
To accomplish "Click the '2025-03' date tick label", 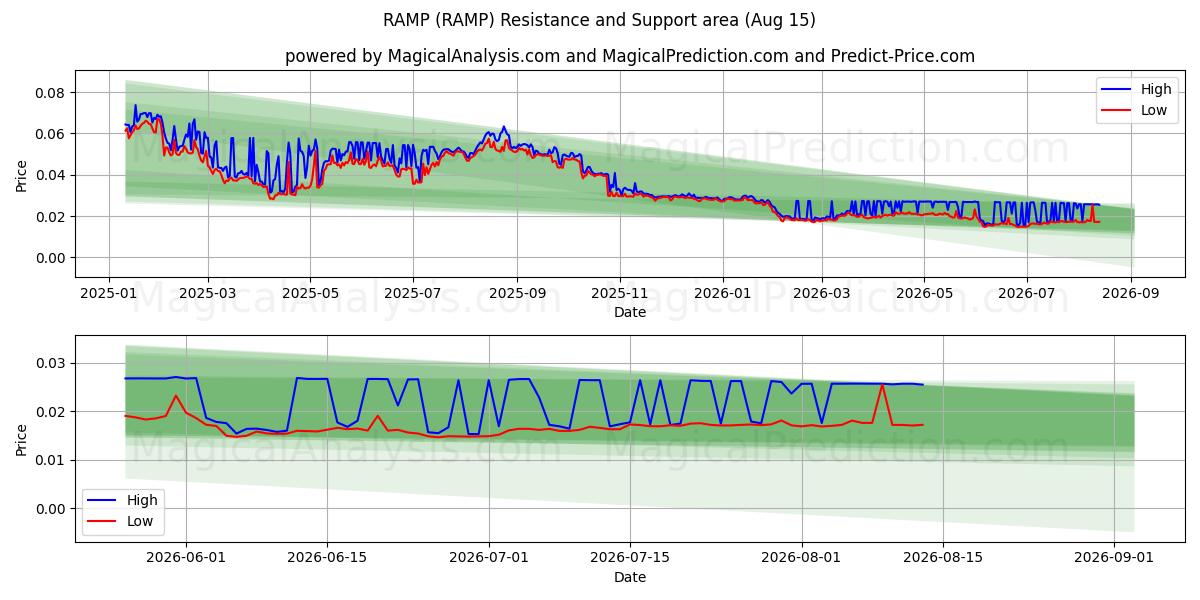I will coord(208,294).
